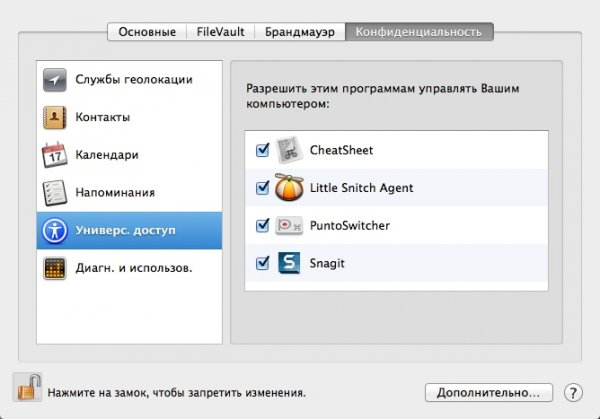Switch to the Основные tab

[x=147, y=32]
